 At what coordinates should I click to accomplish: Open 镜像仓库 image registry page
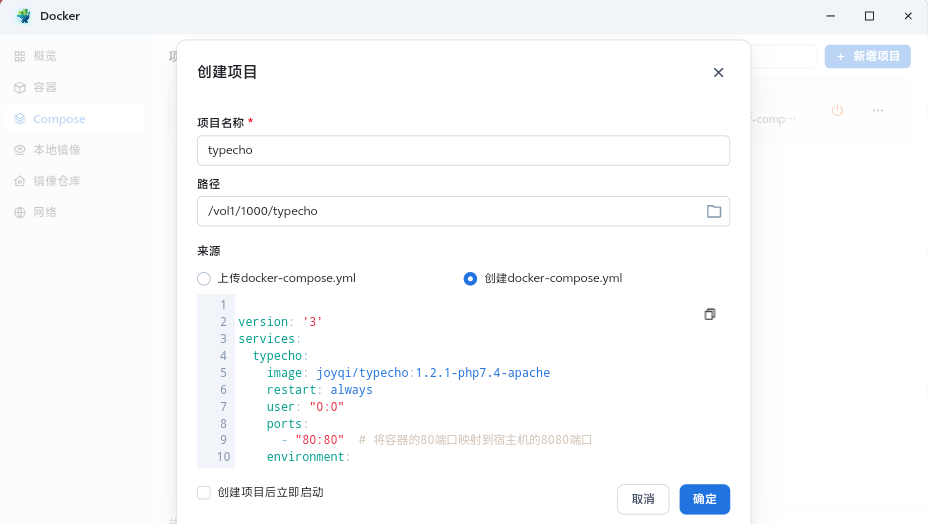(56, 181)
